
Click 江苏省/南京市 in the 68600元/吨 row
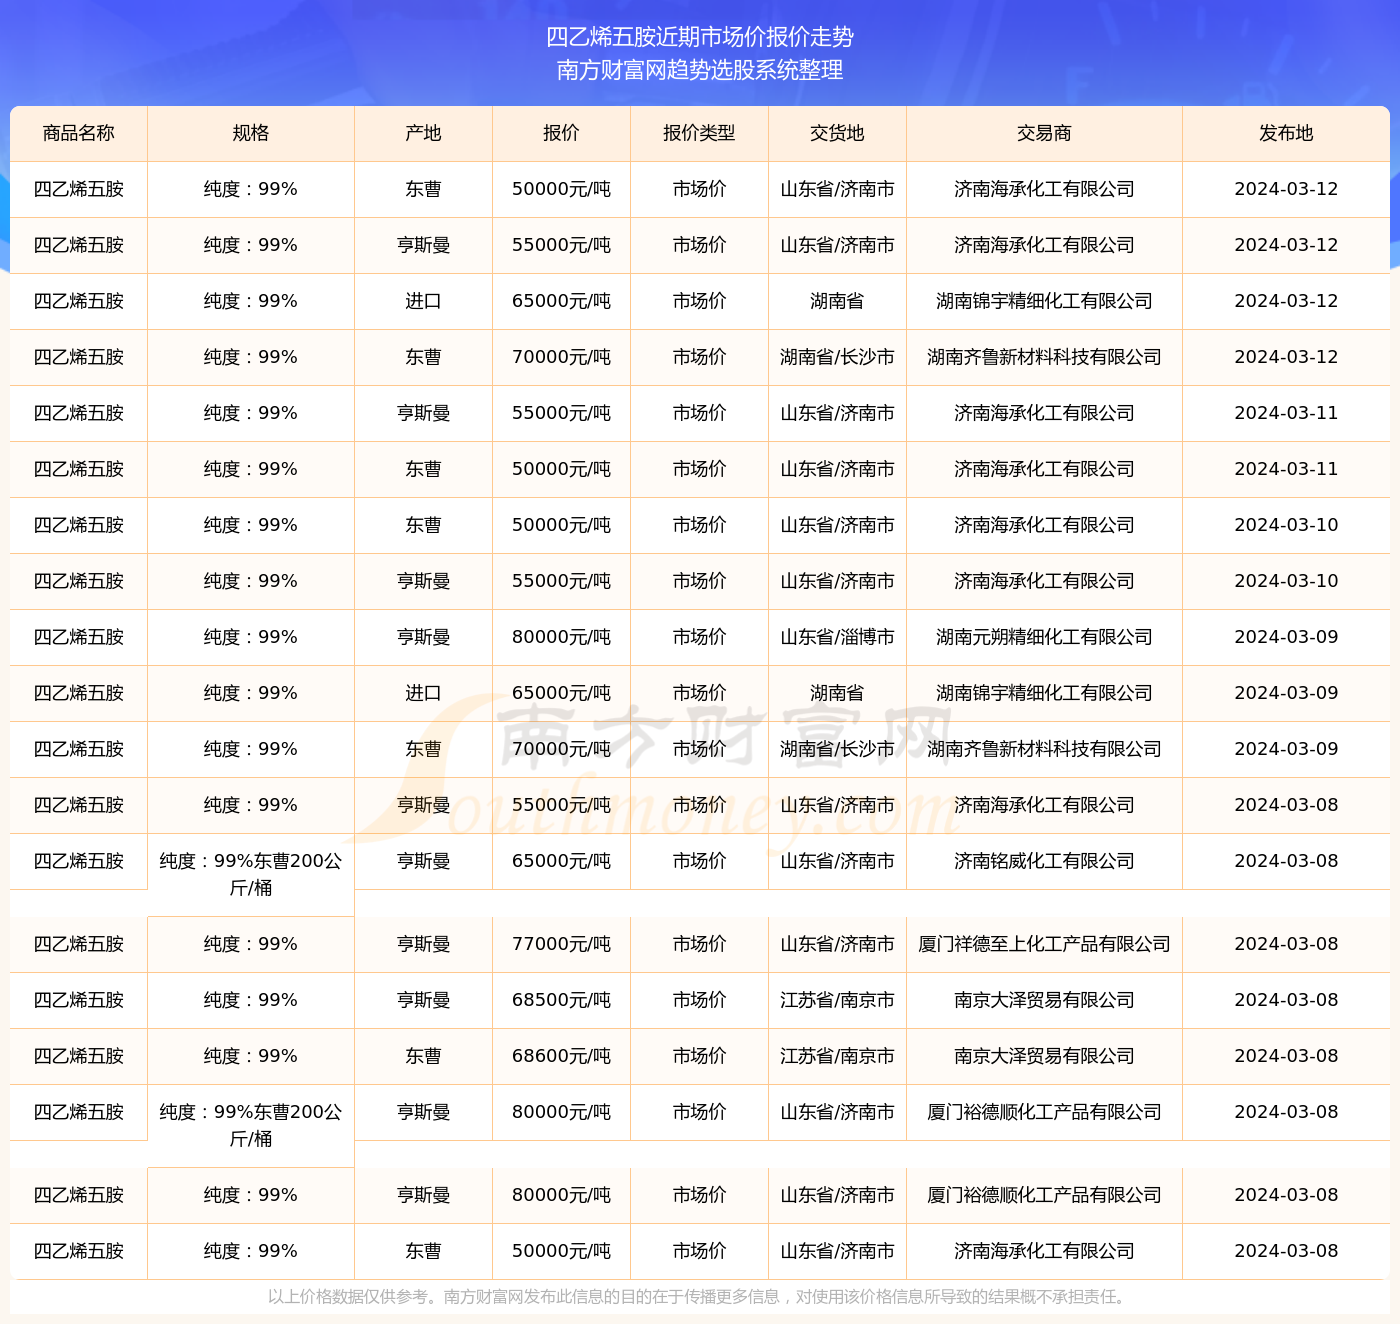point(838,1056)
